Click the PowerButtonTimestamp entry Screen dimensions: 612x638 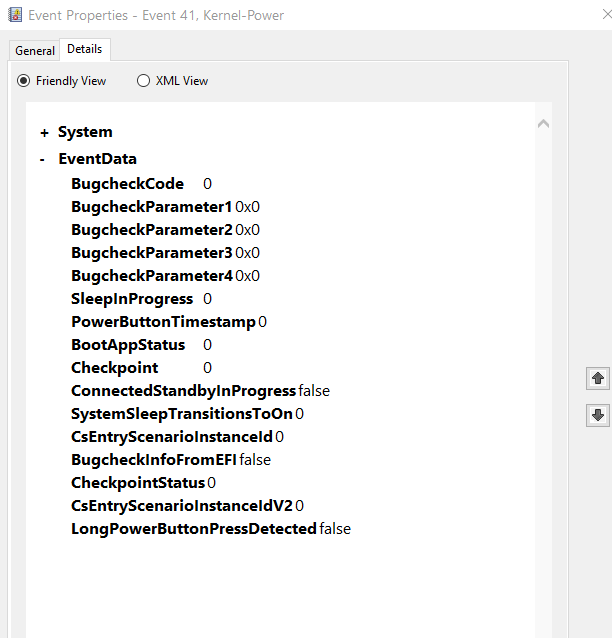click(163, 322)
